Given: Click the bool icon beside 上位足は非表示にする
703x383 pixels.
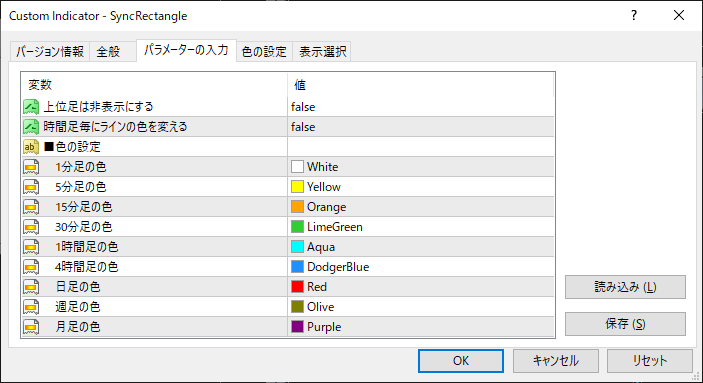Looking at the screenshot, I should click(x=31, y=107).
